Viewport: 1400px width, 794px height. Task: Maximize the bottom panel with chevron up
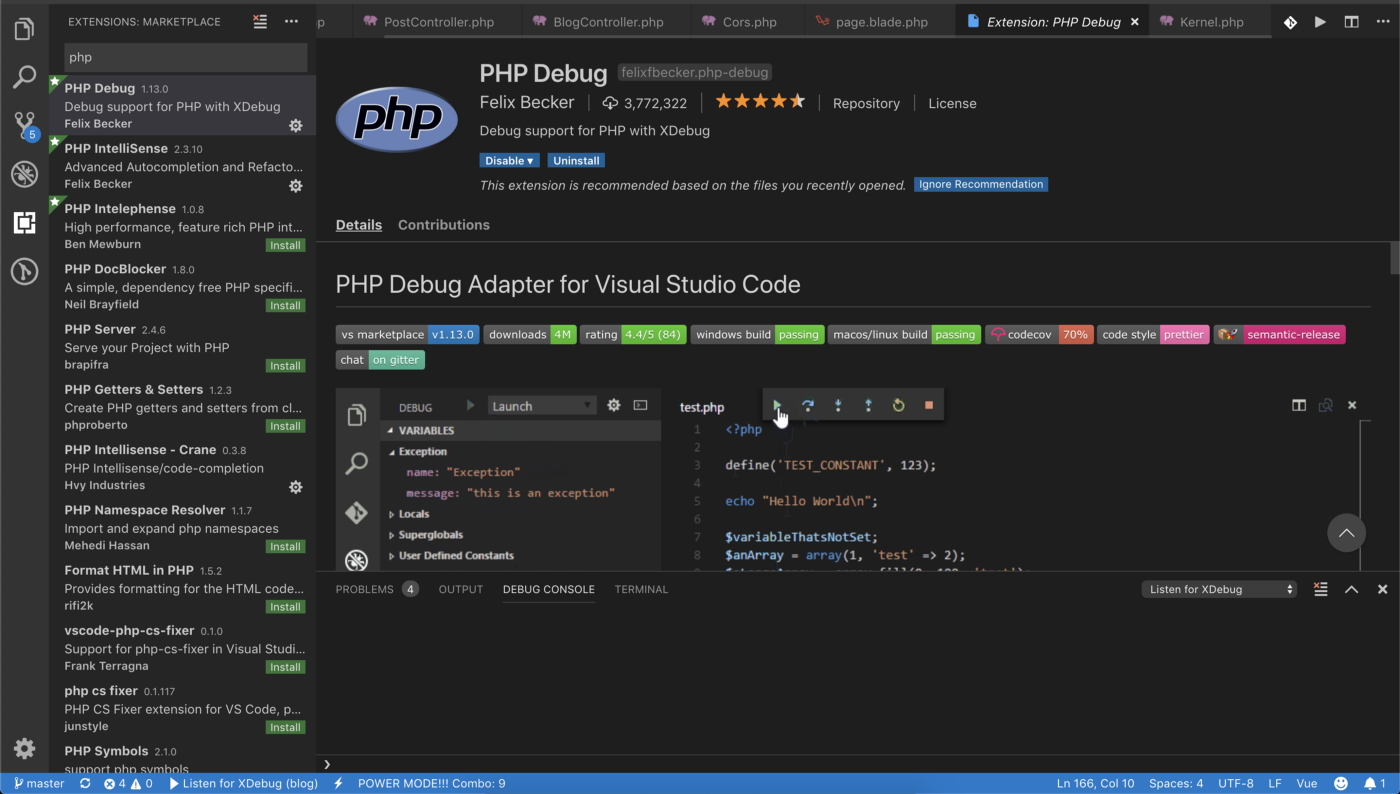point(1351,589)
